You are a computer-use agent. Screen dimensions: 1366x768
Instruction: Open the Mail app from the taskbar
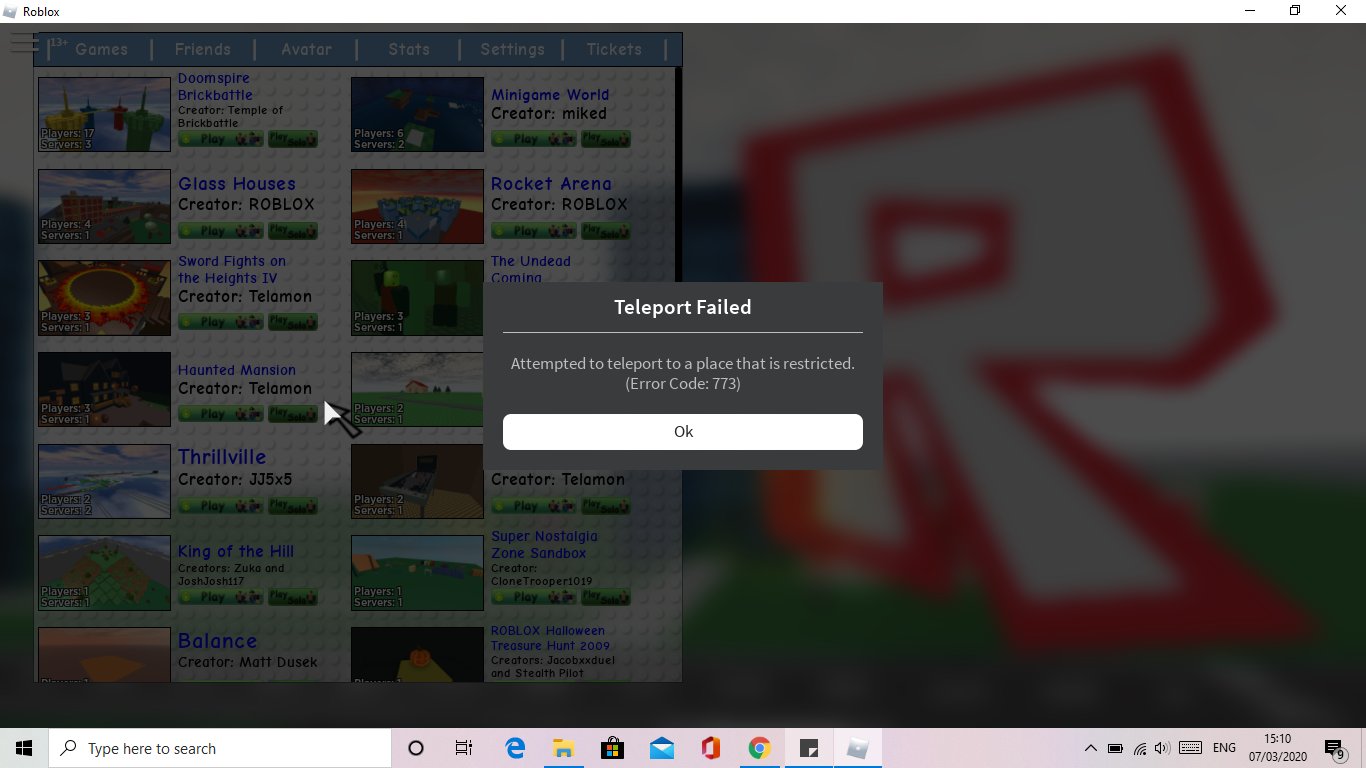[x=661, y=748]
